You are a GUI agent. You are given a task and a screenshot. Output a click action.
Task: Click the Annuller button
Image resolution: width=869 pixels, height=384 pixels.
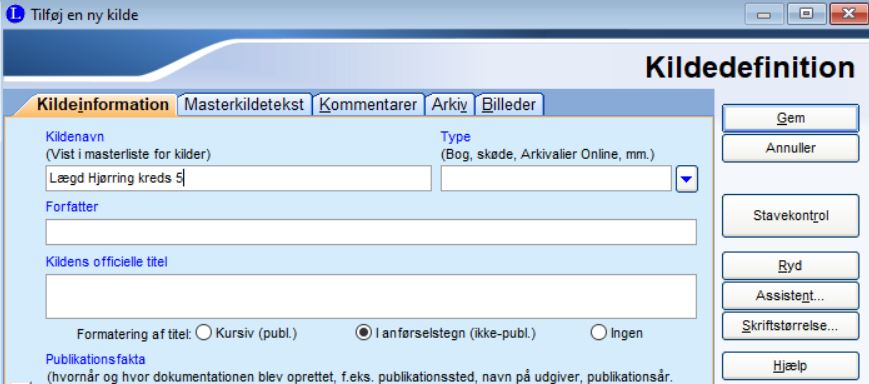point(790,148)
